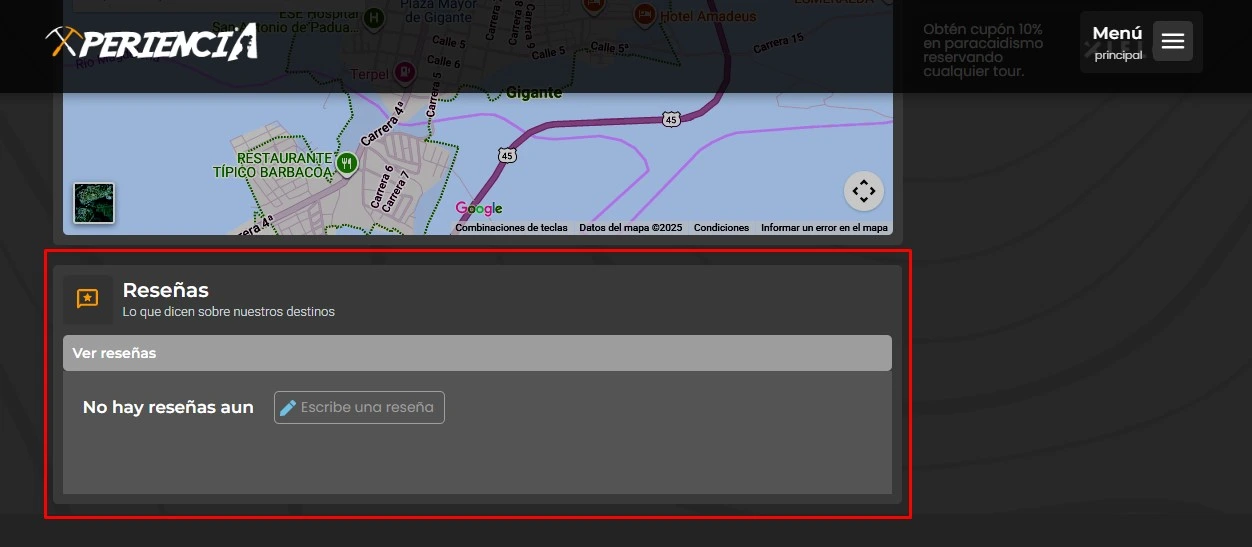The height and width of the screenshot is (547, 1252).
Task: Click the Reseñas star speech-bubble icon
Action: (x=88, y=299)
